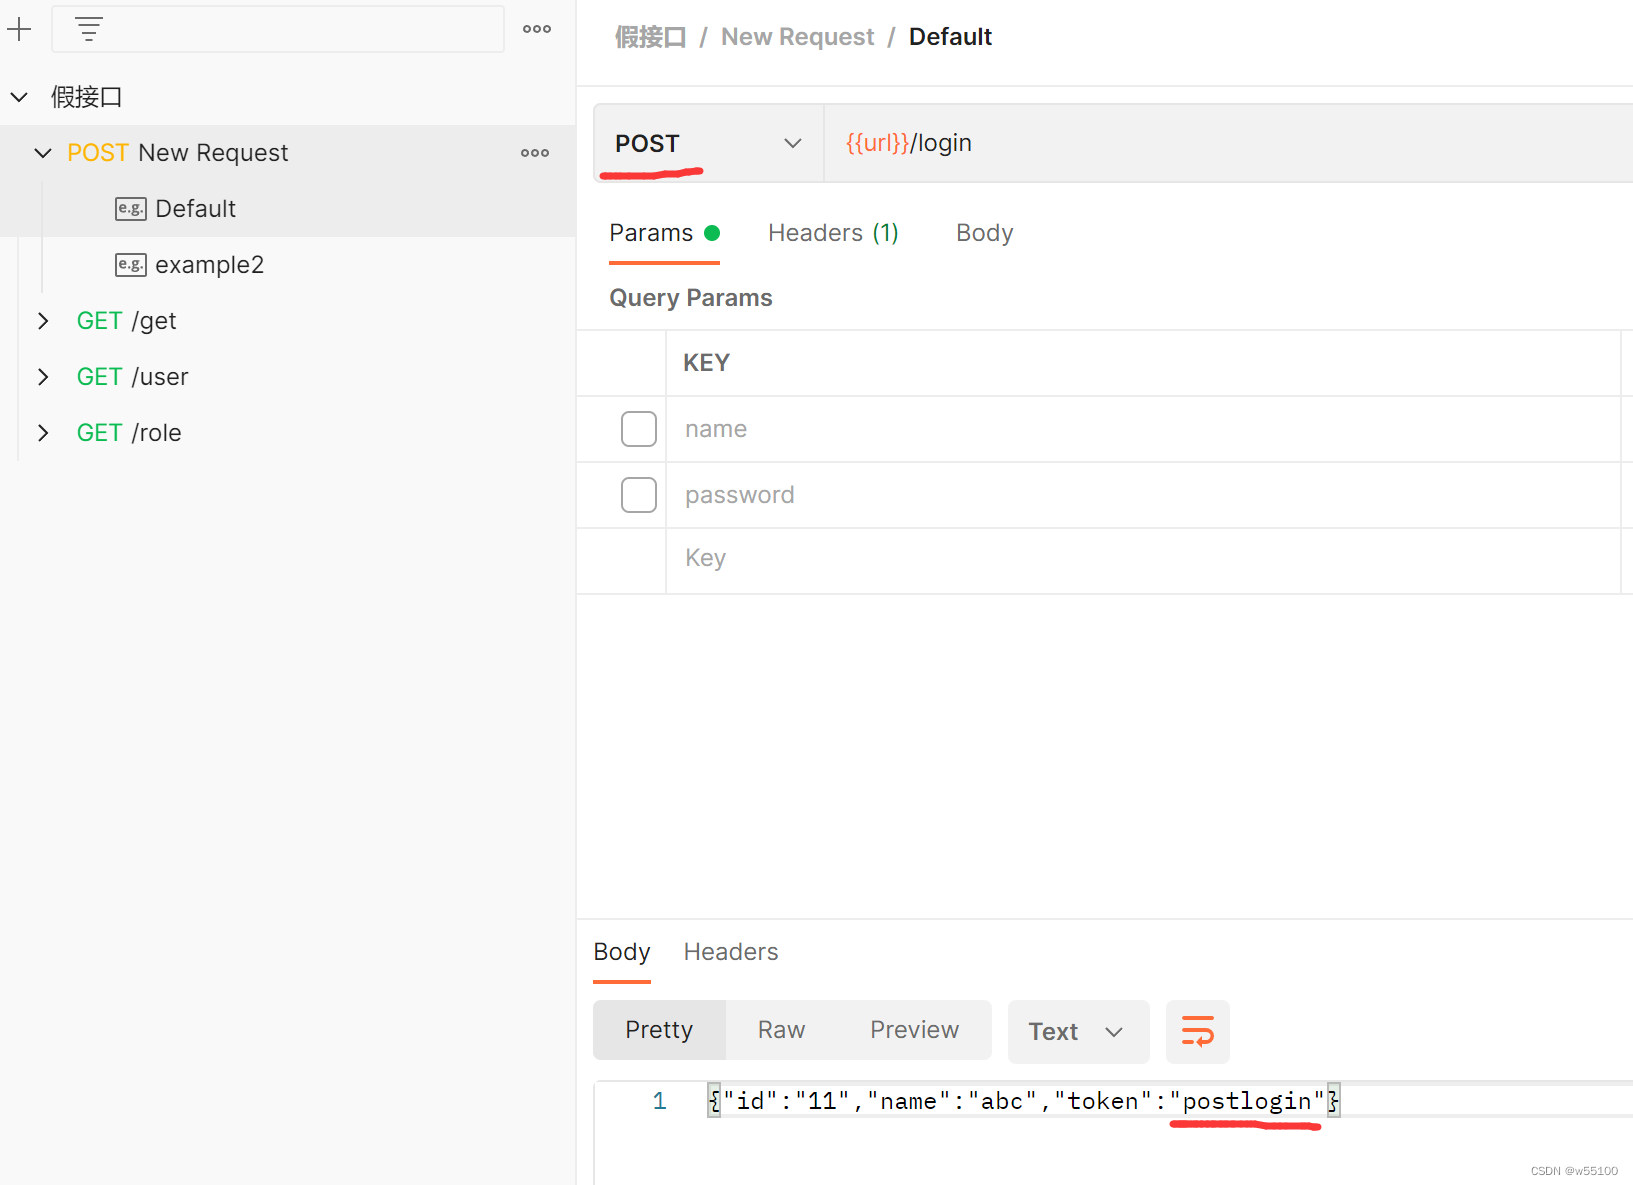1633x1185 pixels.
Task: Click the Query Params heading
Action: click(x=691, y=298)
